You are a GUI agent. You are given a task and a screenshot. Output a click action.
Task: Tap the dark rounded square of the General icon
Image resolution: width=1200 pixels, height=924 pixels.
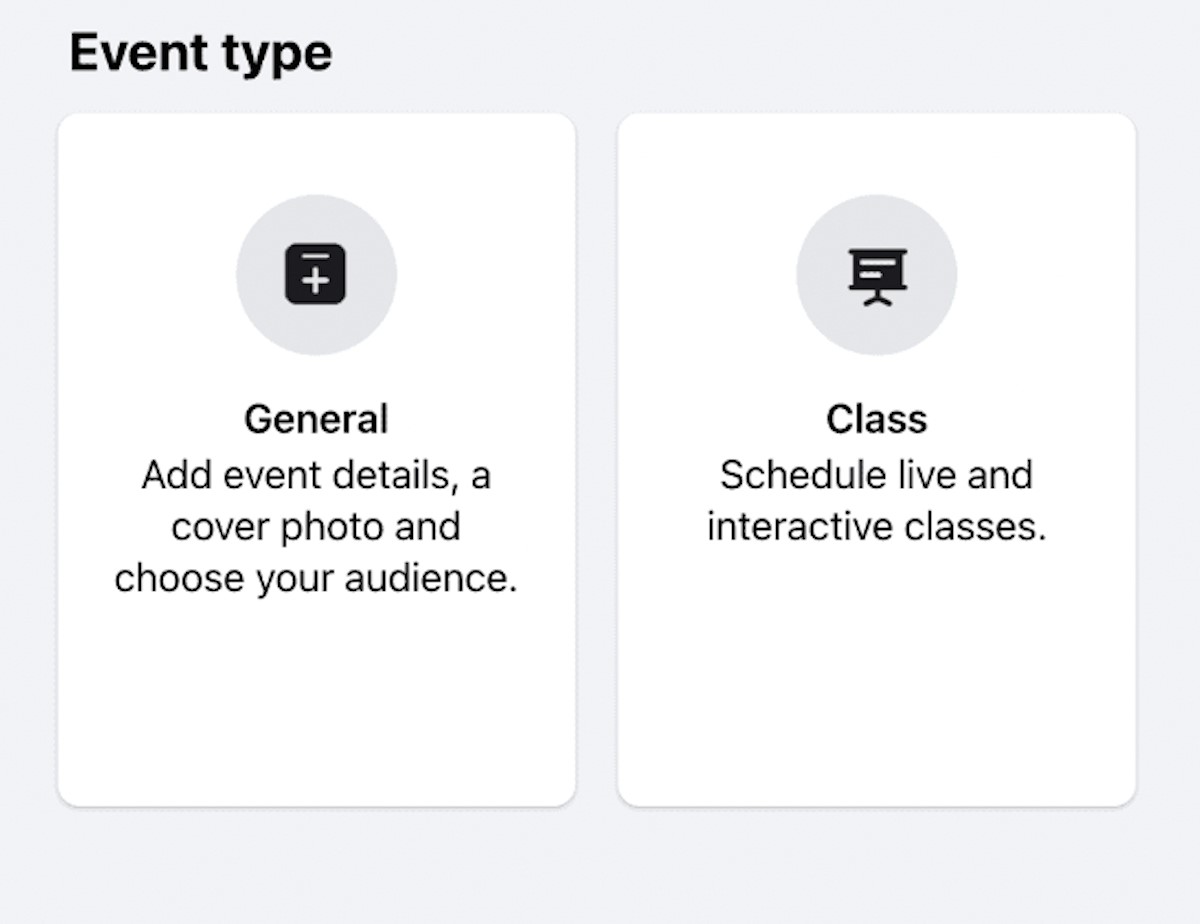[316, 275]
